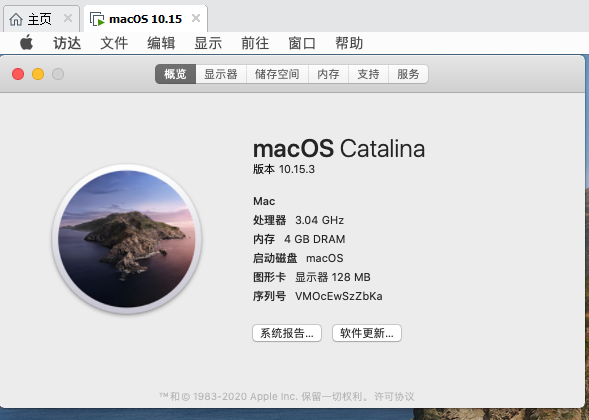Open the 窗口 menu
Viewport: 589px width, 420px height.
(302, 43)
